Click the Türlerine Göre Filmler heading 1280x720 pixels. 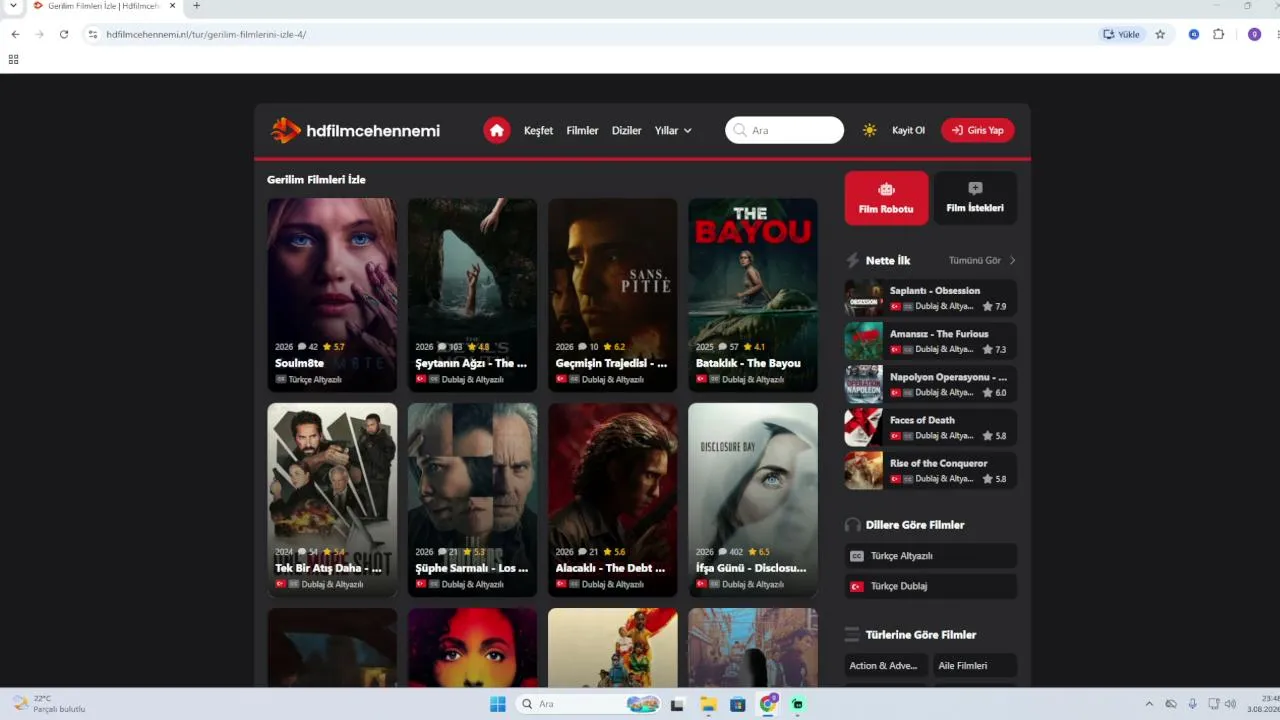[x=921, y=635]
